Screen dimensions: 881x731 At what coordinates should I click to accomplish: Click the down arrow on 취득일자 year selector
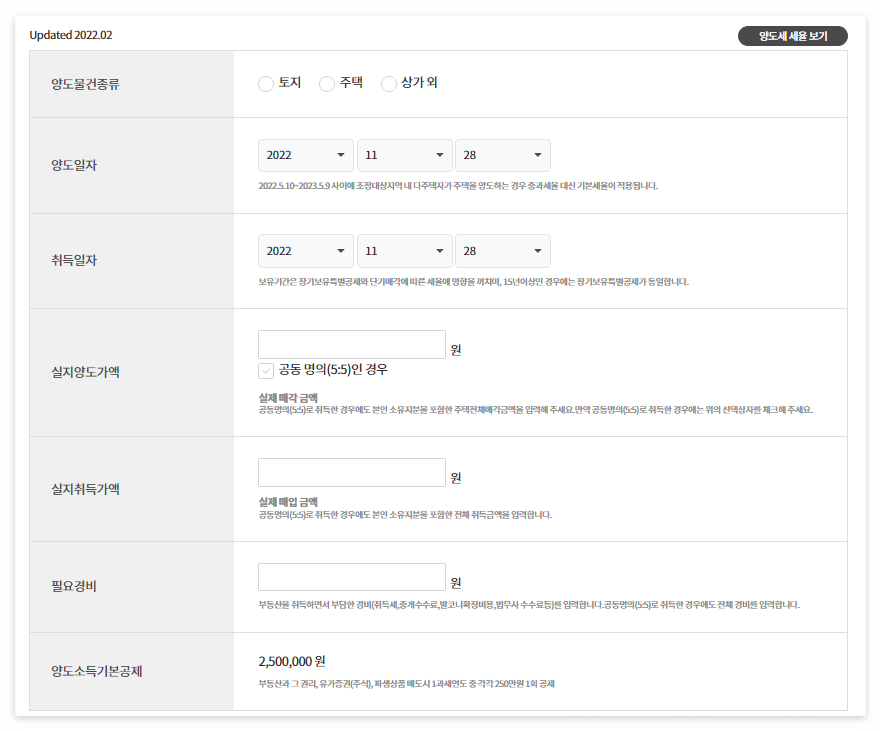(342, 251)
